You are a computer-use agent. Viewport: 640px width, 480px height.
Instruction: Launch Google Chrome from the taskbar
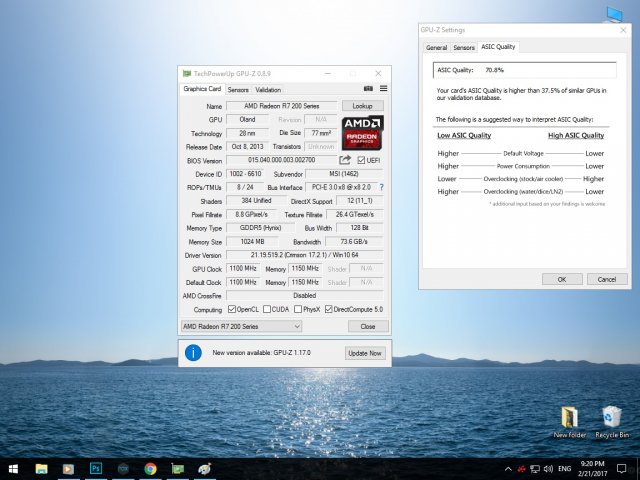coord(150,468)
